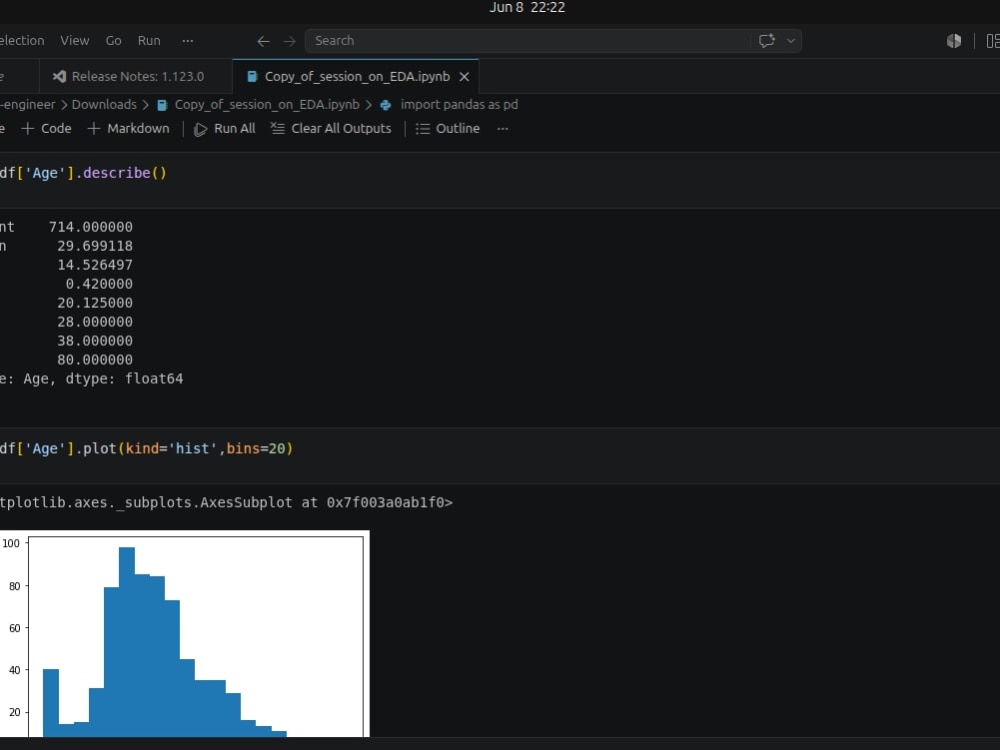Screen dimensions: 1000x750
Task: Add a new Code cell
Action: (47, 129)
